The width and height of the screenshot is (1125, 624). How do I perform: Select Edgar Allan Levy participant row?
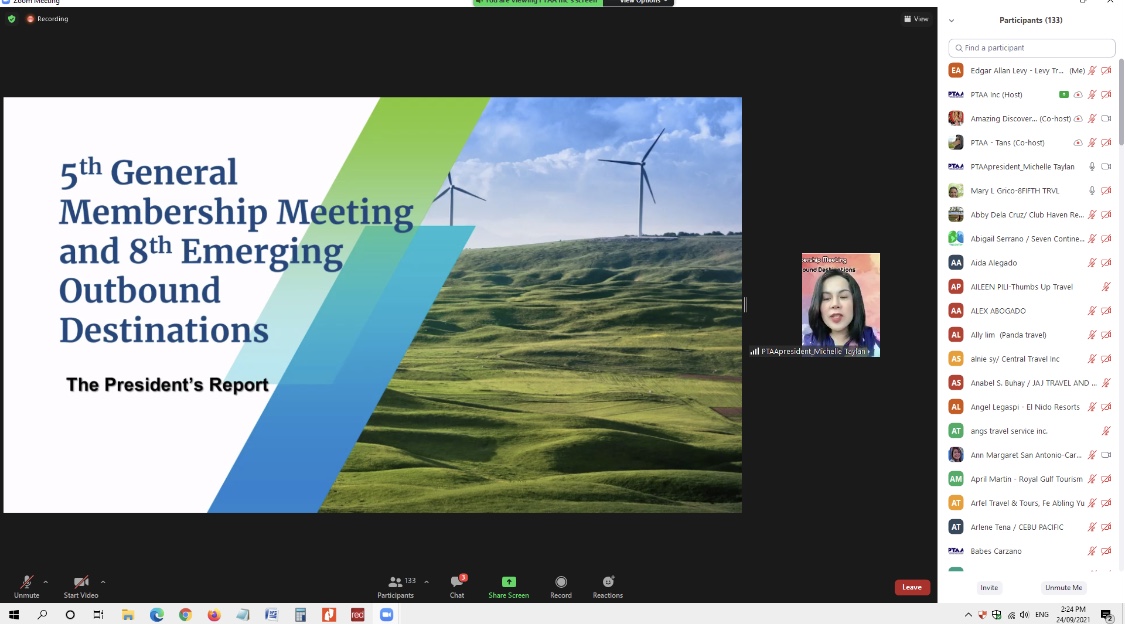coord(1030,70)
